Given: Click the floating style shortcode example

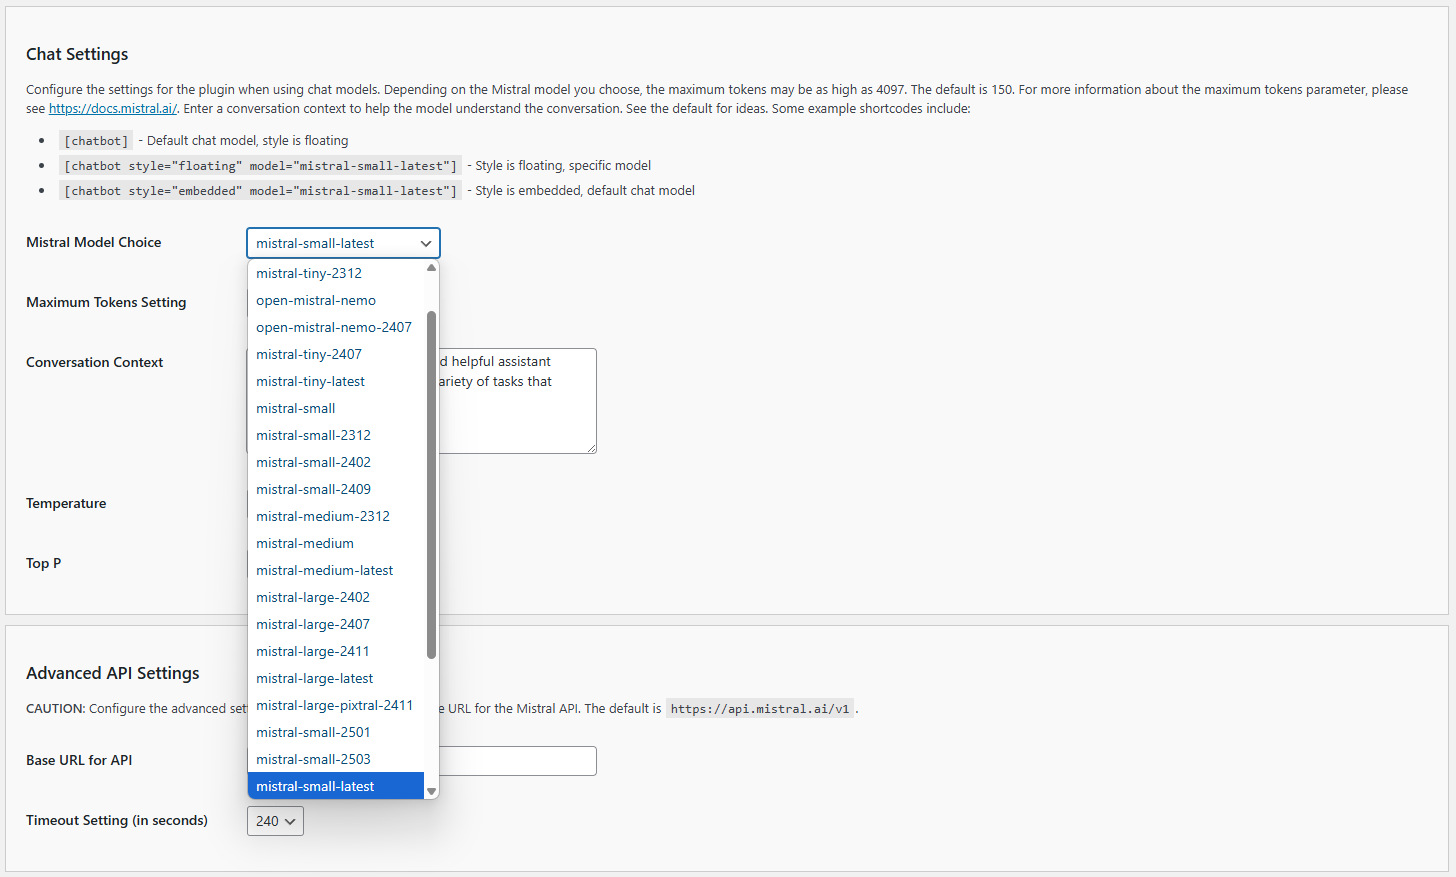Looking at the screenshot, I should click(x=261, y=166).
